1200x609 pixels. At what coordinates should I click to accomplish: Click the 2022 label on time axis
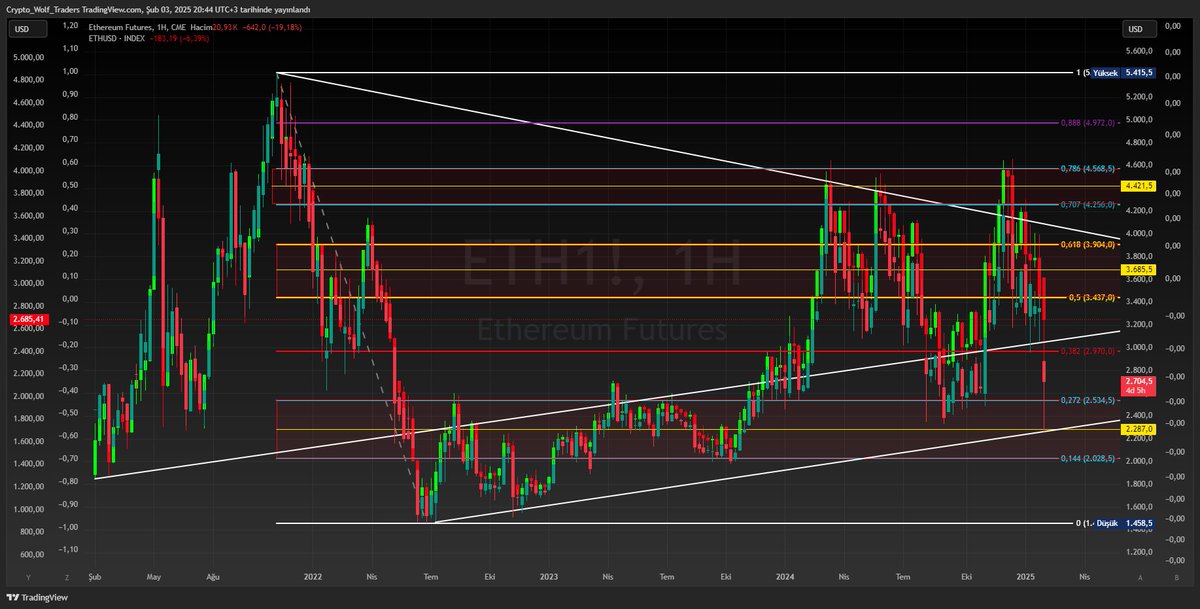point(313,577)
